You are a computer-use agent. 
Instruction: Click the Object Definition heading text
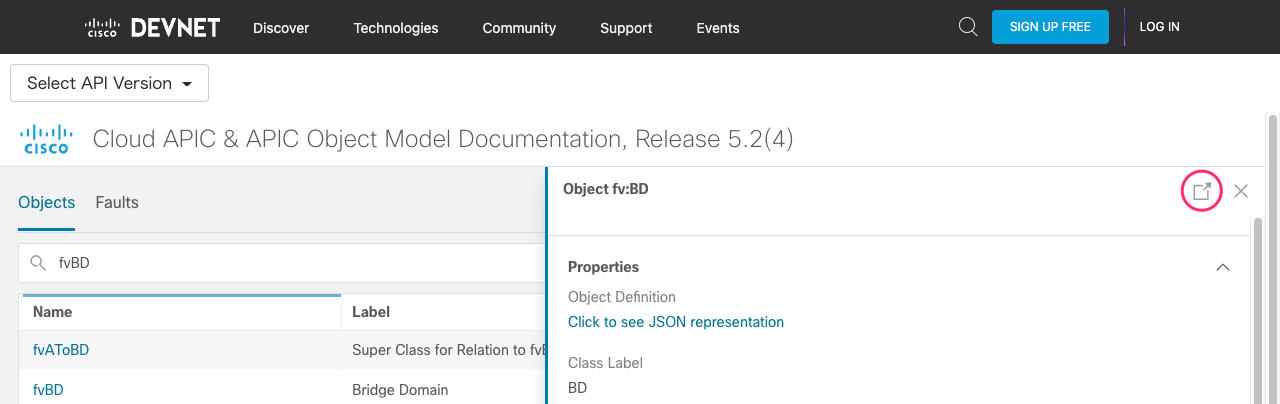622,297
